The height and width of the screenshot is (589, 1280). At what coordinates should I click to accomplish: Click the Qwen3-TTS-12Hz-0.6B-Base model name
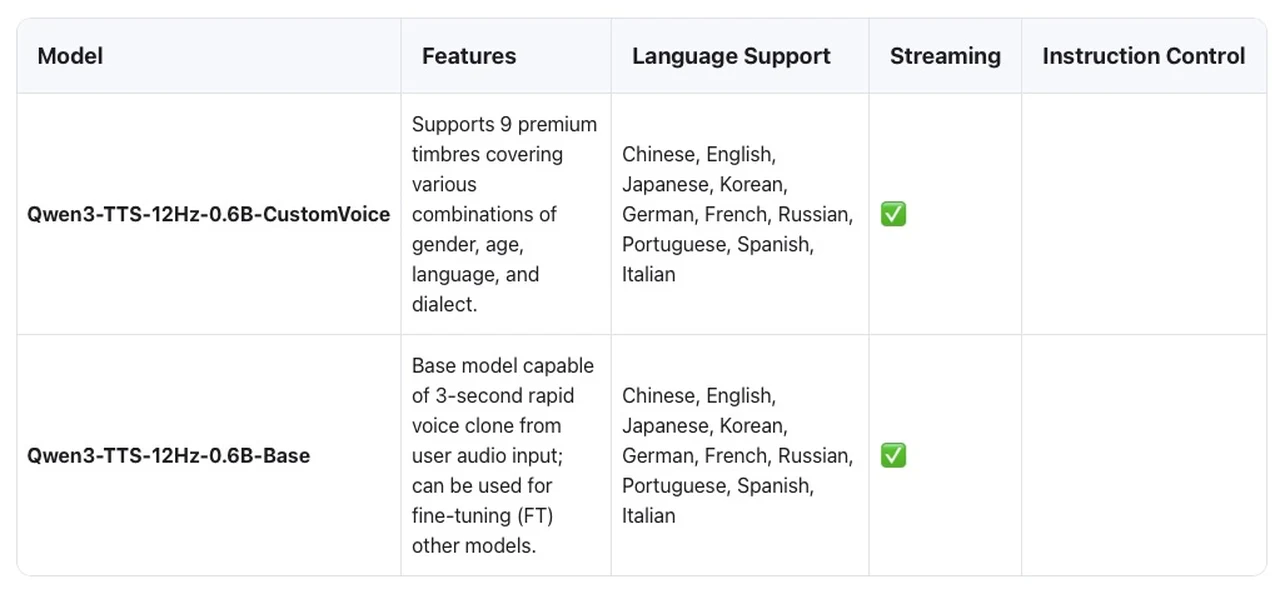168,456
